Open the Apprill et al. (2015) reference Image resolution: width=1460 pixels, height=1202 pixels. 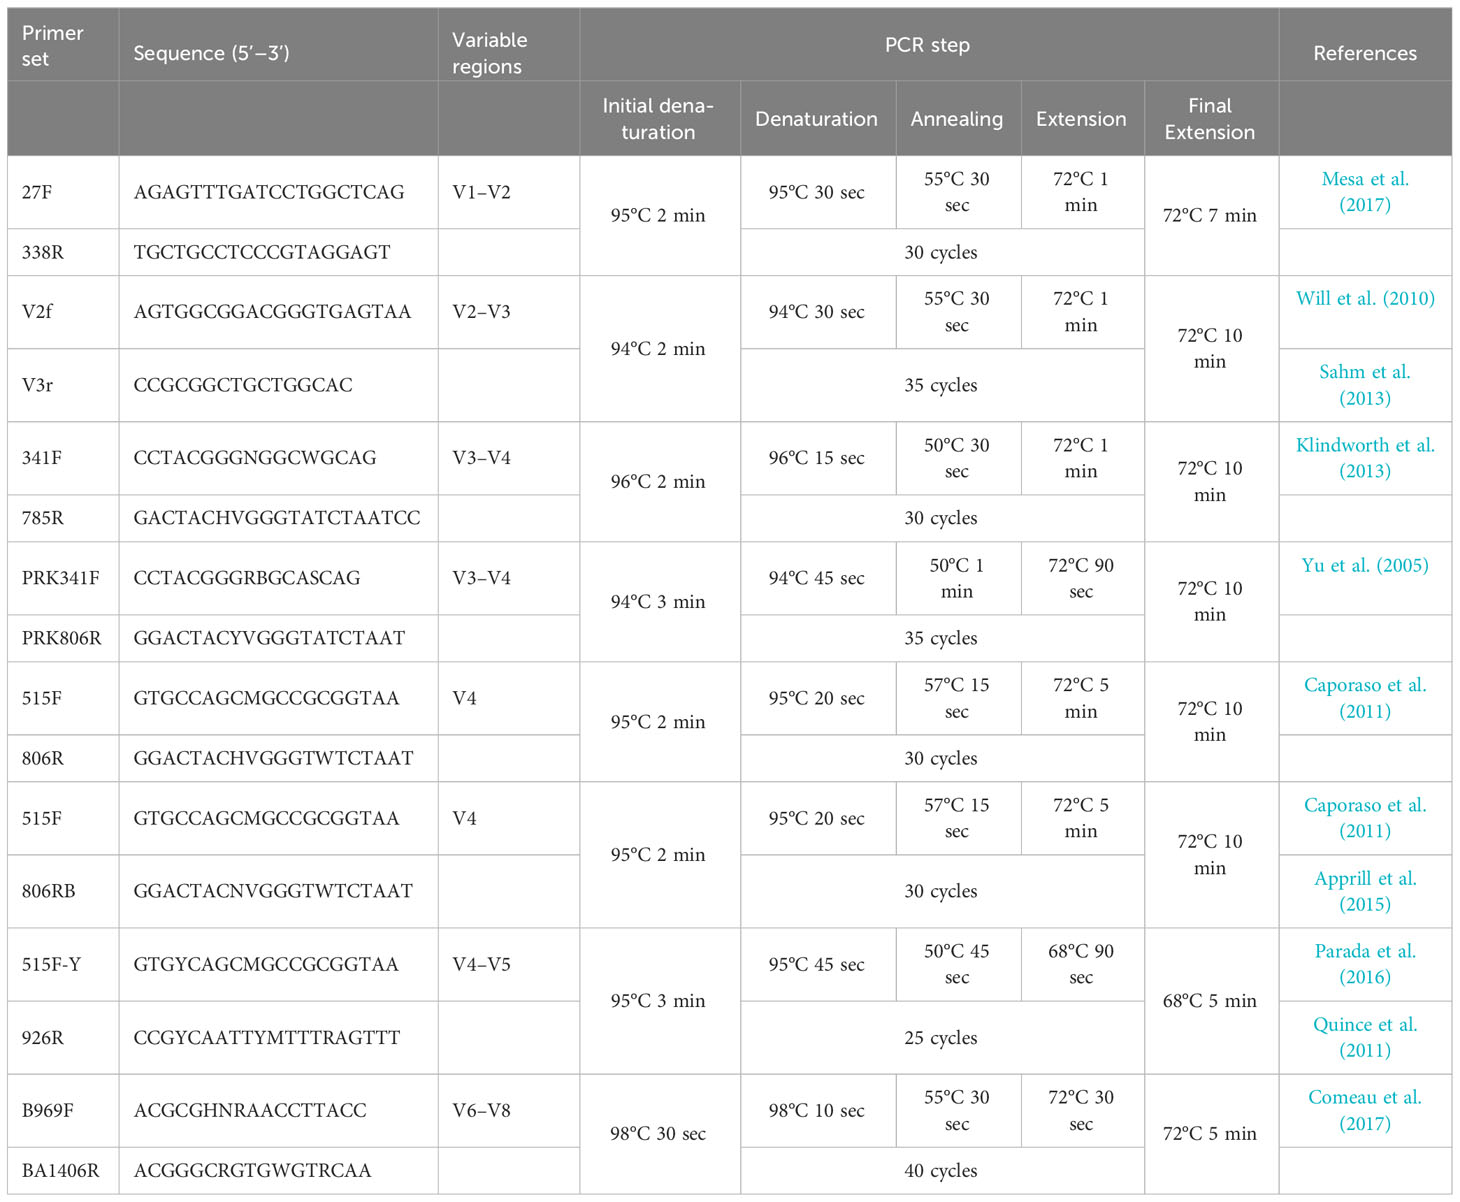click(x=1365, y=891)
